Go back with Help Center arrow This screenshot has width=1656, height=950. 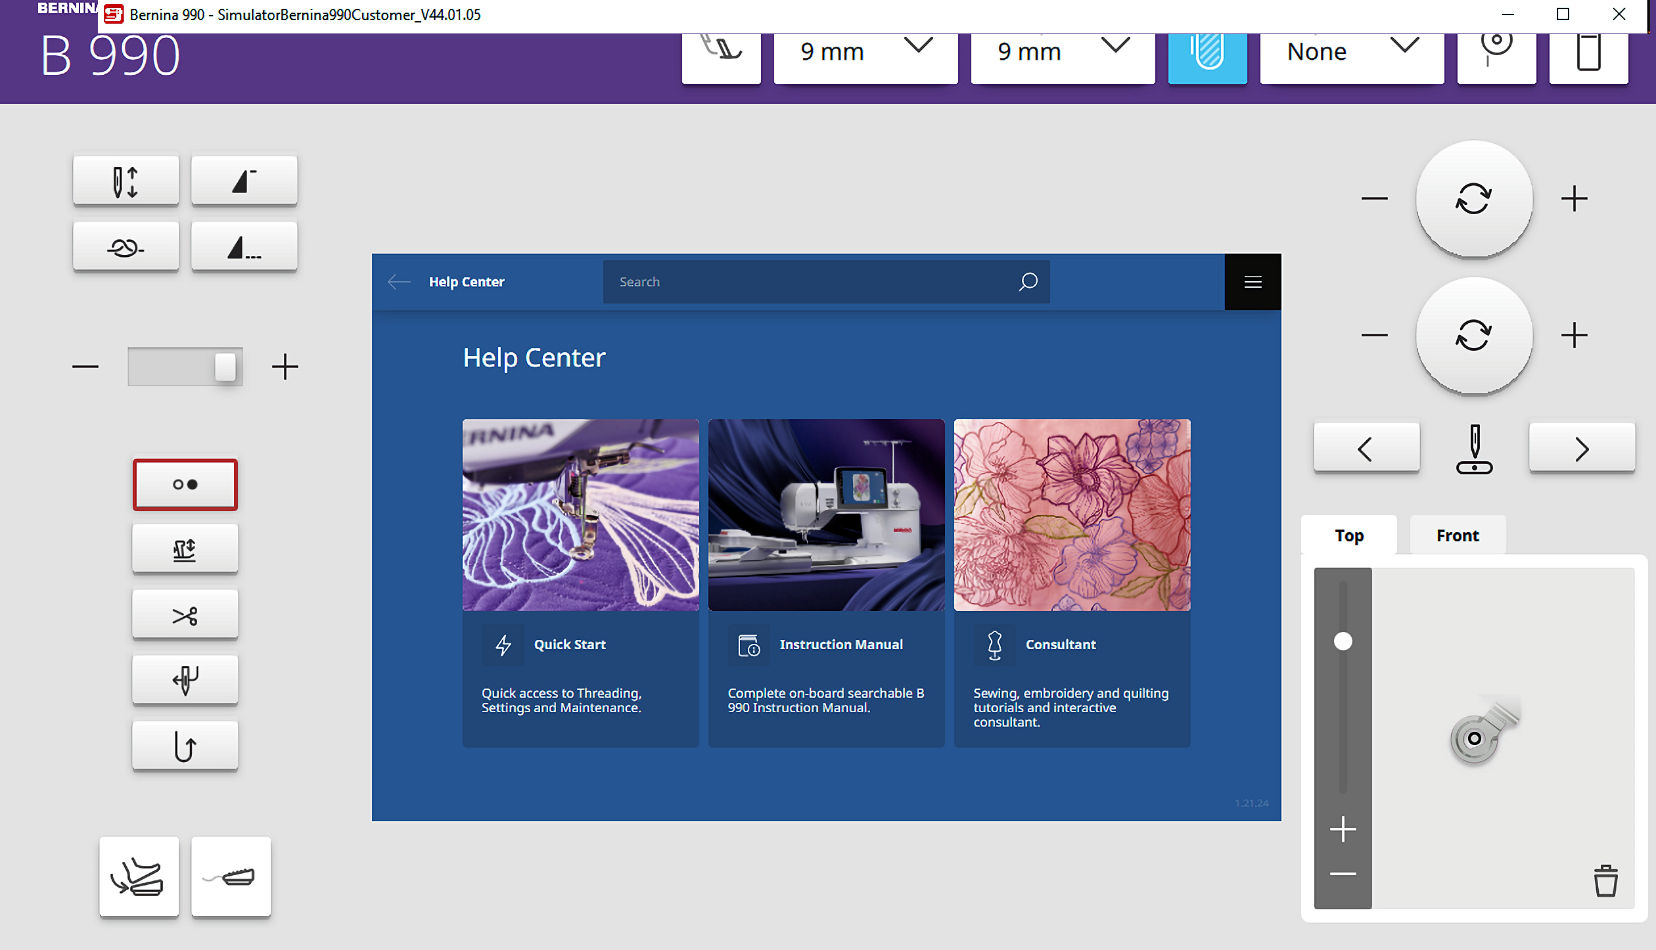coord(399,282)
